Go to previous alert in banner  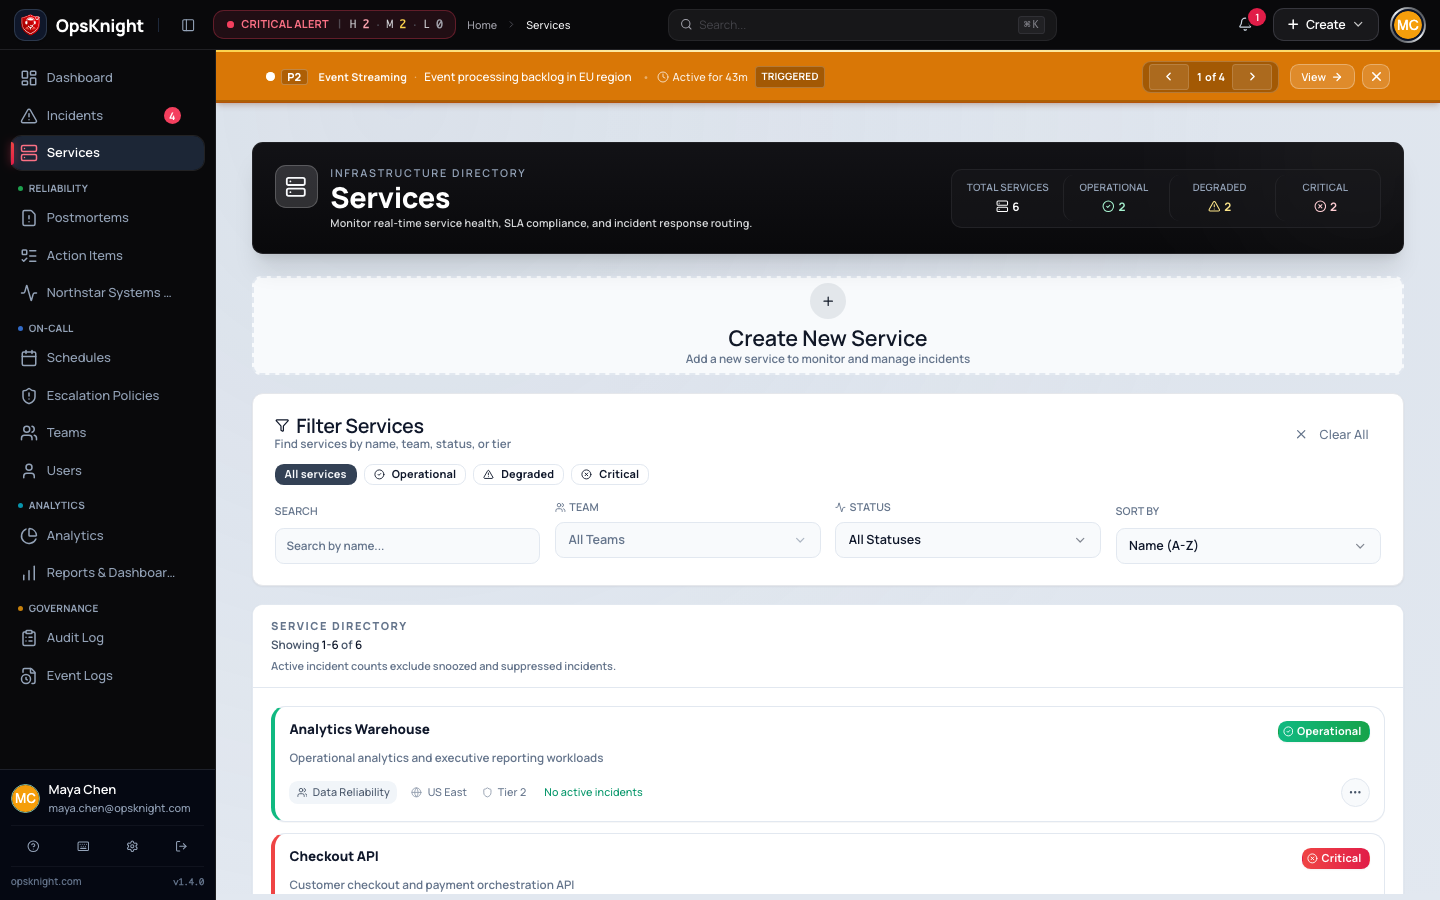coord(1168,77)
